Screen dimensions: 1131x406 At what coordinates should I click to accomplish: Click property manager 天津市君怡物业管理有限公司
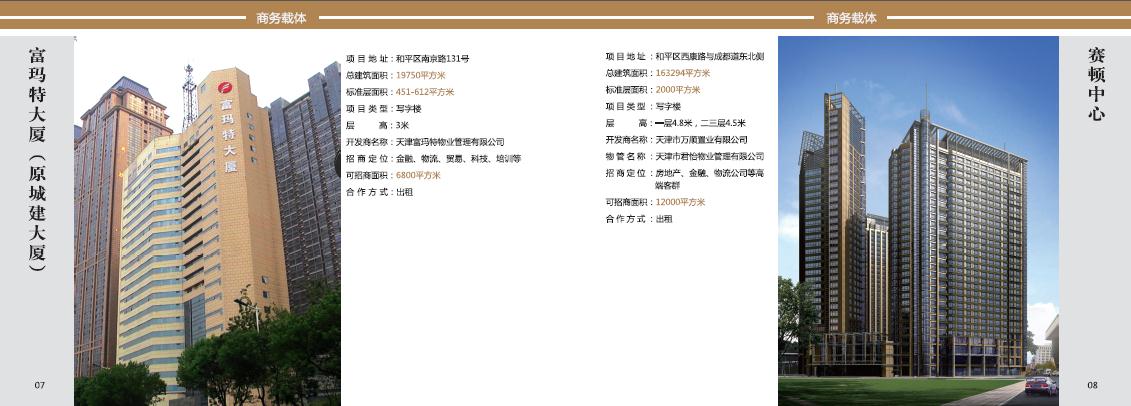click(709, 156)
